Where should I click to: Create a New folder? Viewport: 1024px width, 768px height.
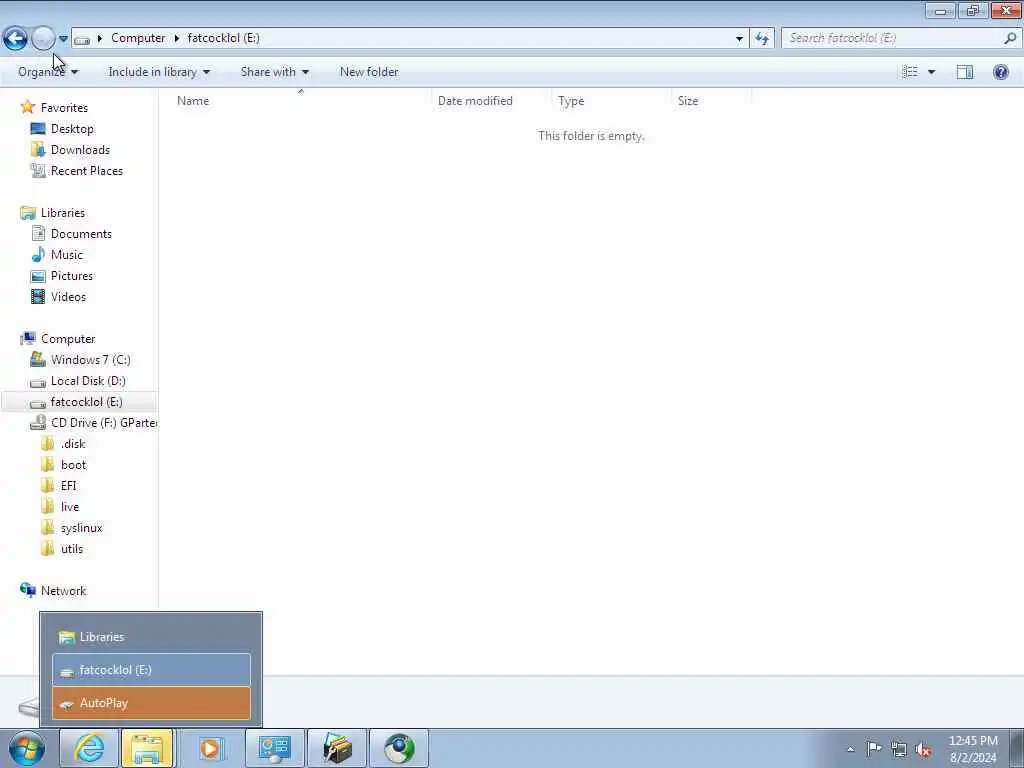coord(369,72)
